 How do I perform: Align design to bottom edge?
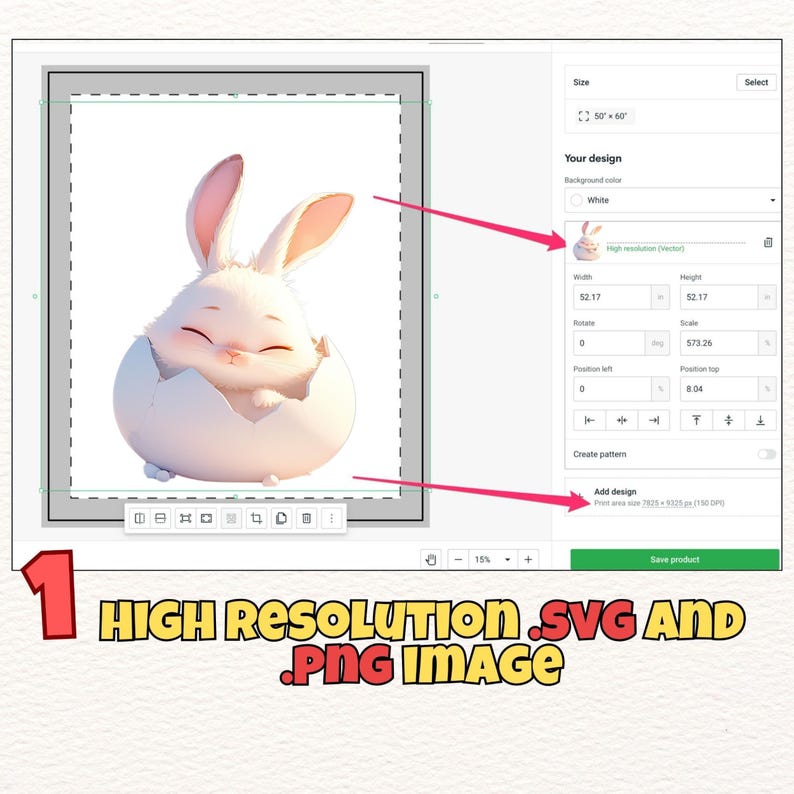(x=761, y=420)
